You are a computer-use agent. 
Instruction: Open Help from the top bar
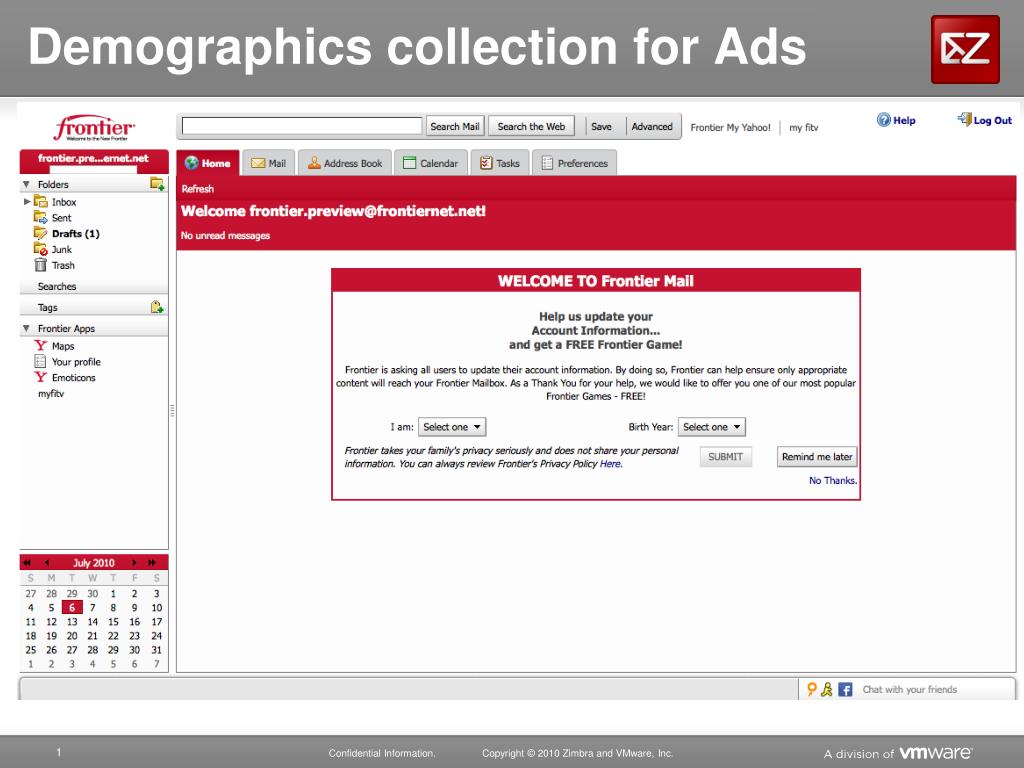(x=896, y=120)
